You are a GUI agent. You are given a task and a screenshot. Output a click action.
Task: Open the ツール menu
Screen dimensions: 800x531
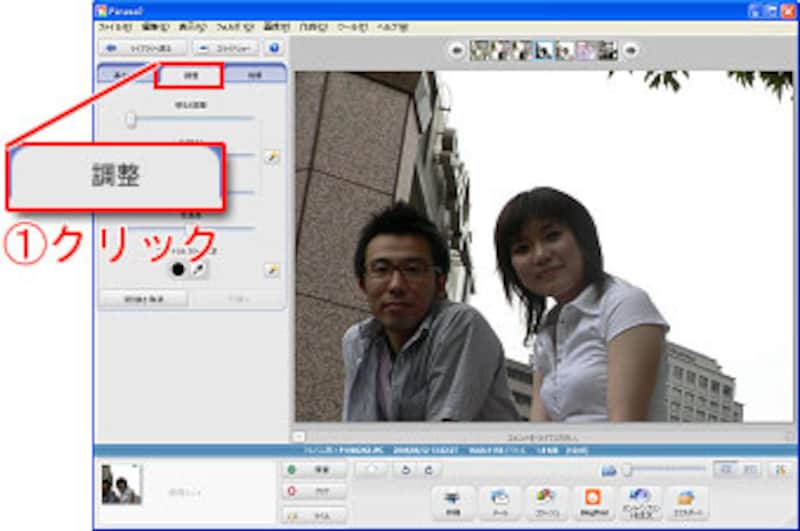pyautogui.click(x=352, y=27)
